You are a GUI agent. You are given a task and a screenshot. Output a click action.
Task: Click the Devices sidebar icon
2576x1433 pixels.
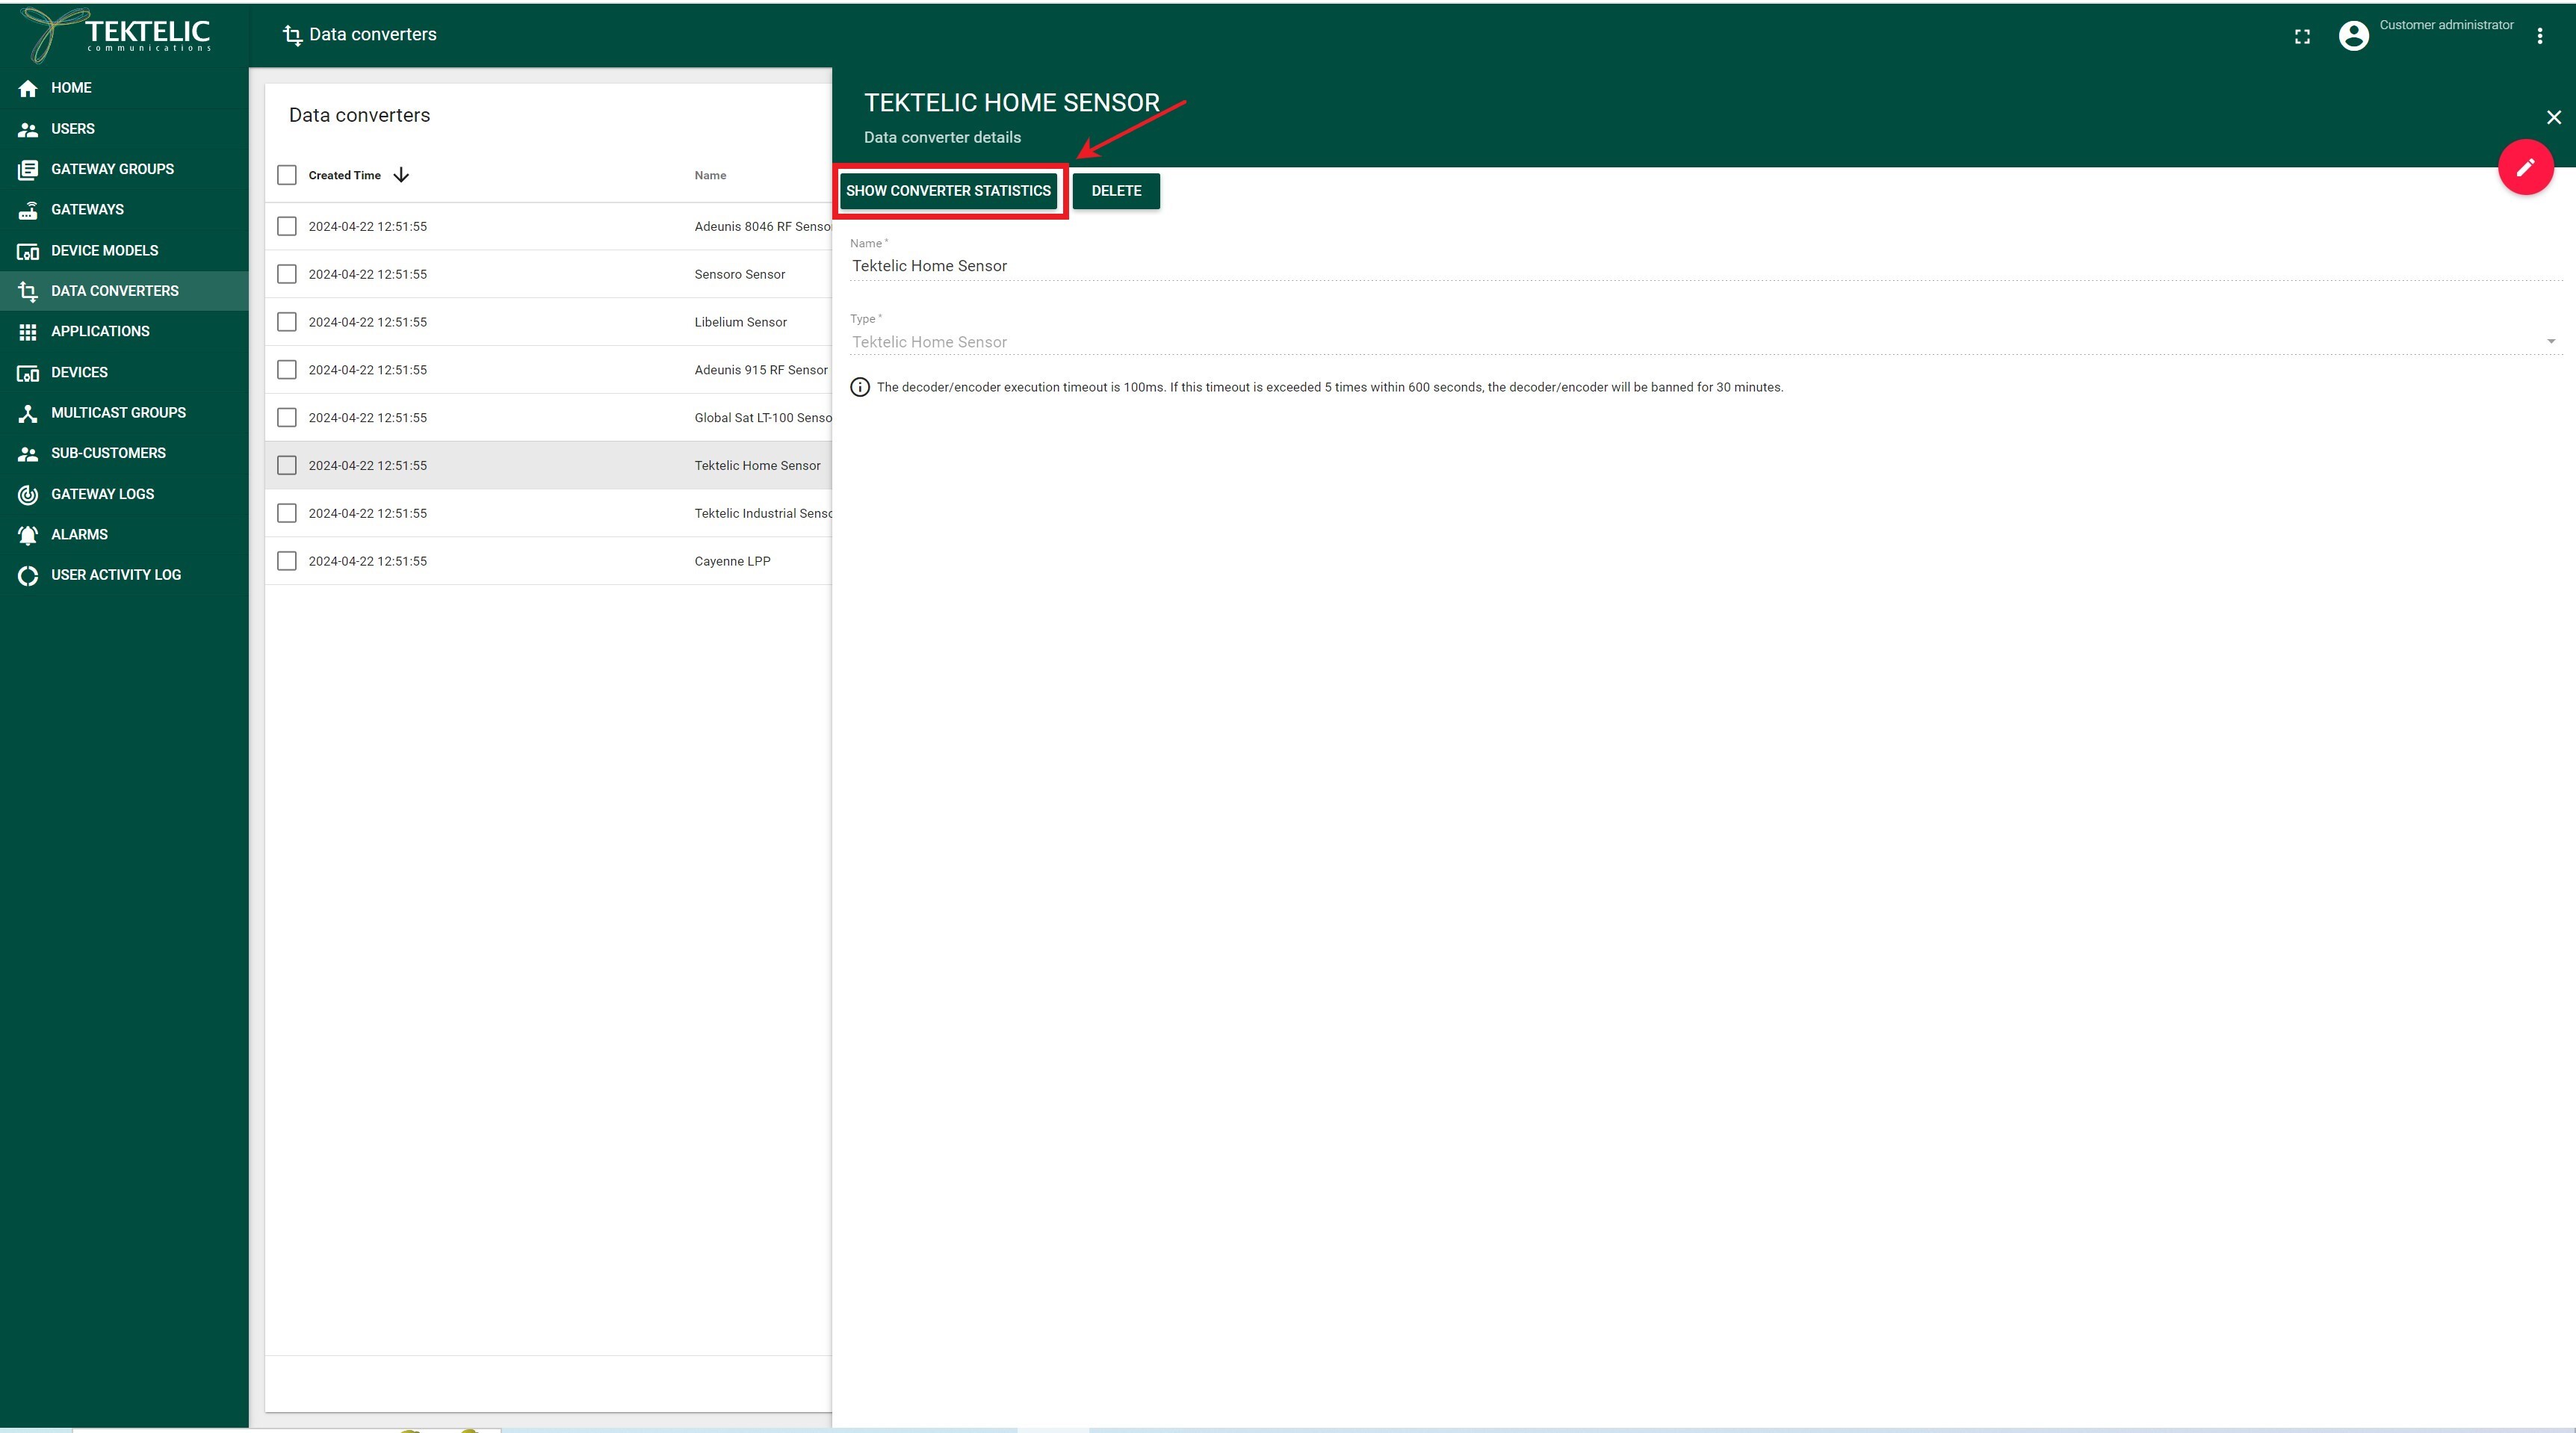tap(28, 373)
